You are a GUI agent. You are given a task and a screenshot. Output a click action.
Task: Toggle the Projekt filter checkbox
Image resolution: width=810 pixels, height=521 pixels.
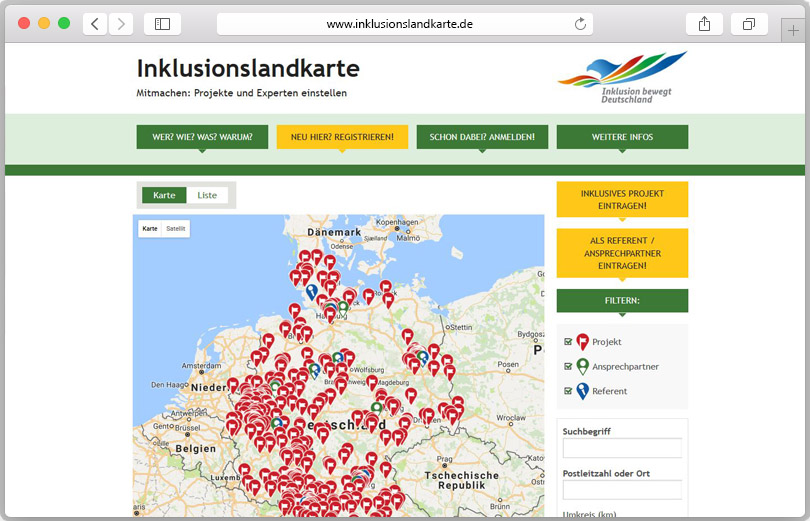tap(568, 342)
